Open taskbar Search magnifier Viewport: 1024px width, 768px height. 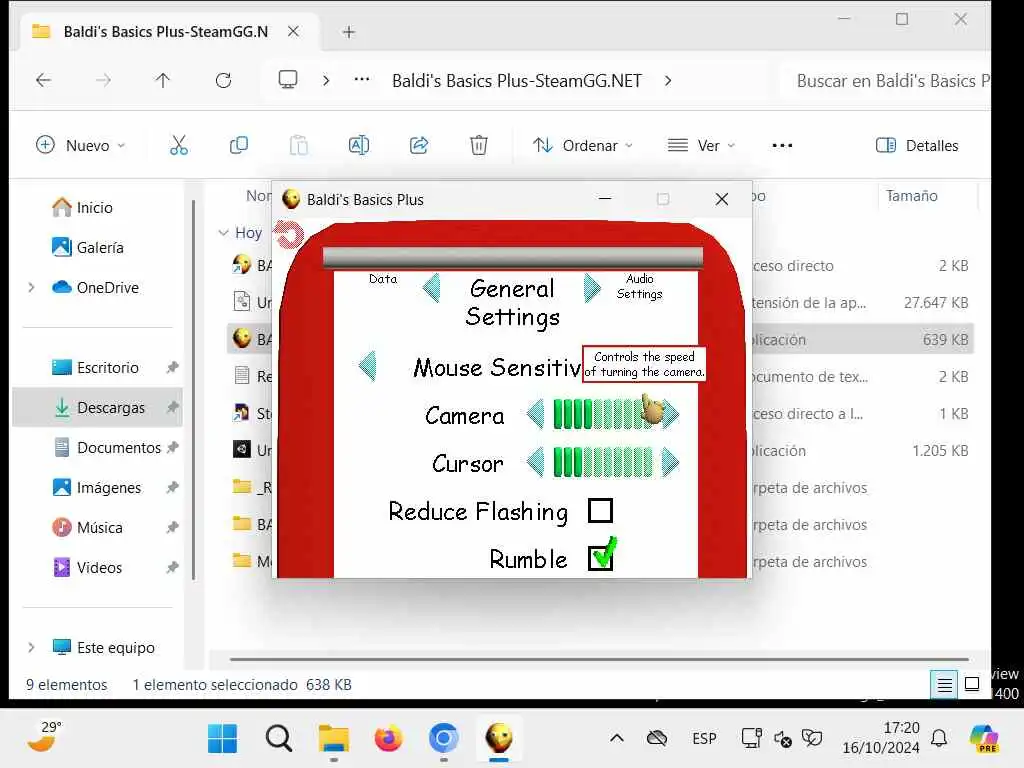(278, 738)
